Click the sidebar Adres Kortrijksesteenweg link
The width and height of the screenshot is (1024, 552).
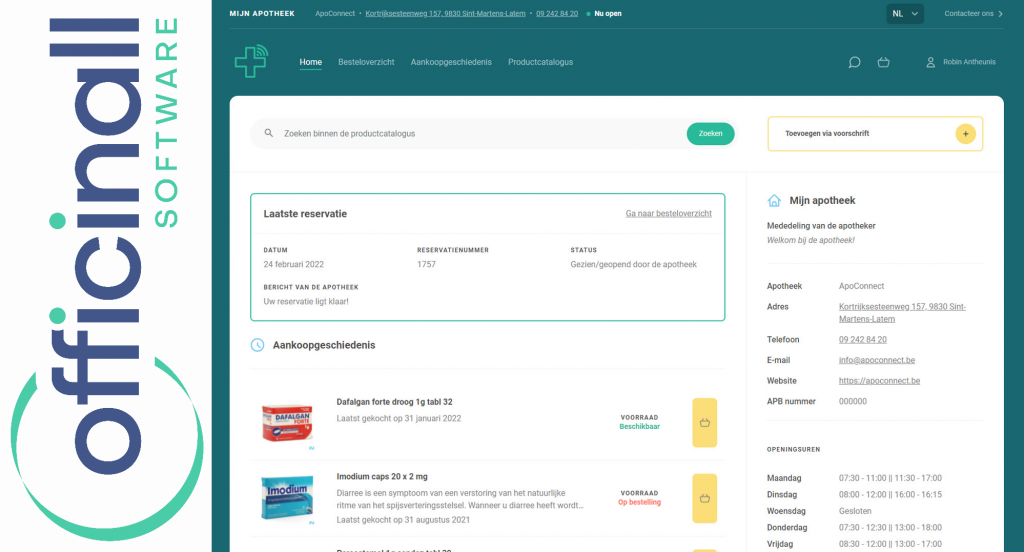903,313
